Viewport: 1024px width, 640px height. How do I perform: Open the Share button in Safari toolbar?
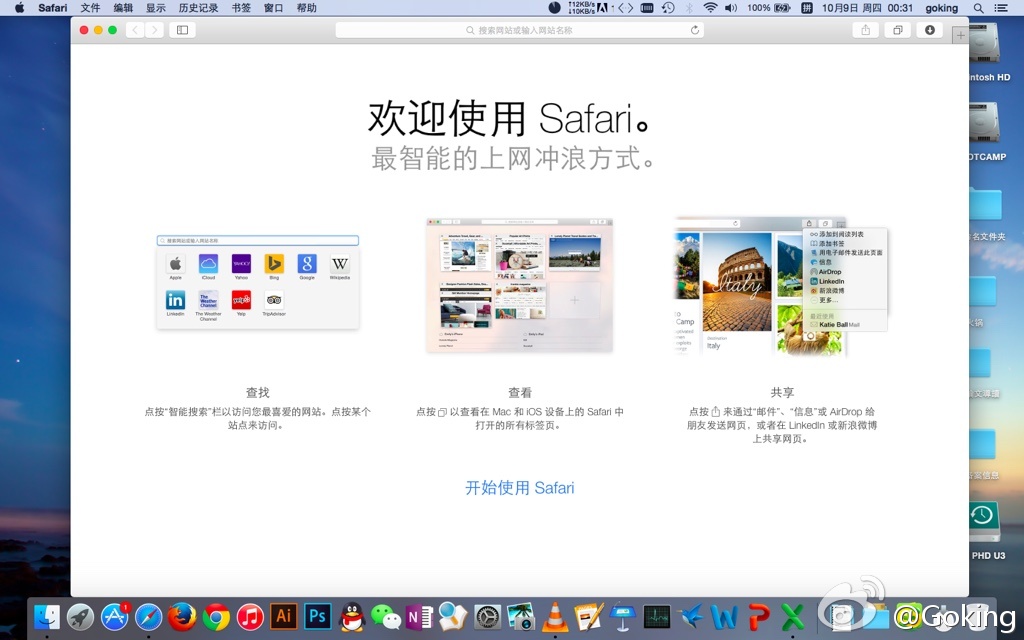pos(865,30)
